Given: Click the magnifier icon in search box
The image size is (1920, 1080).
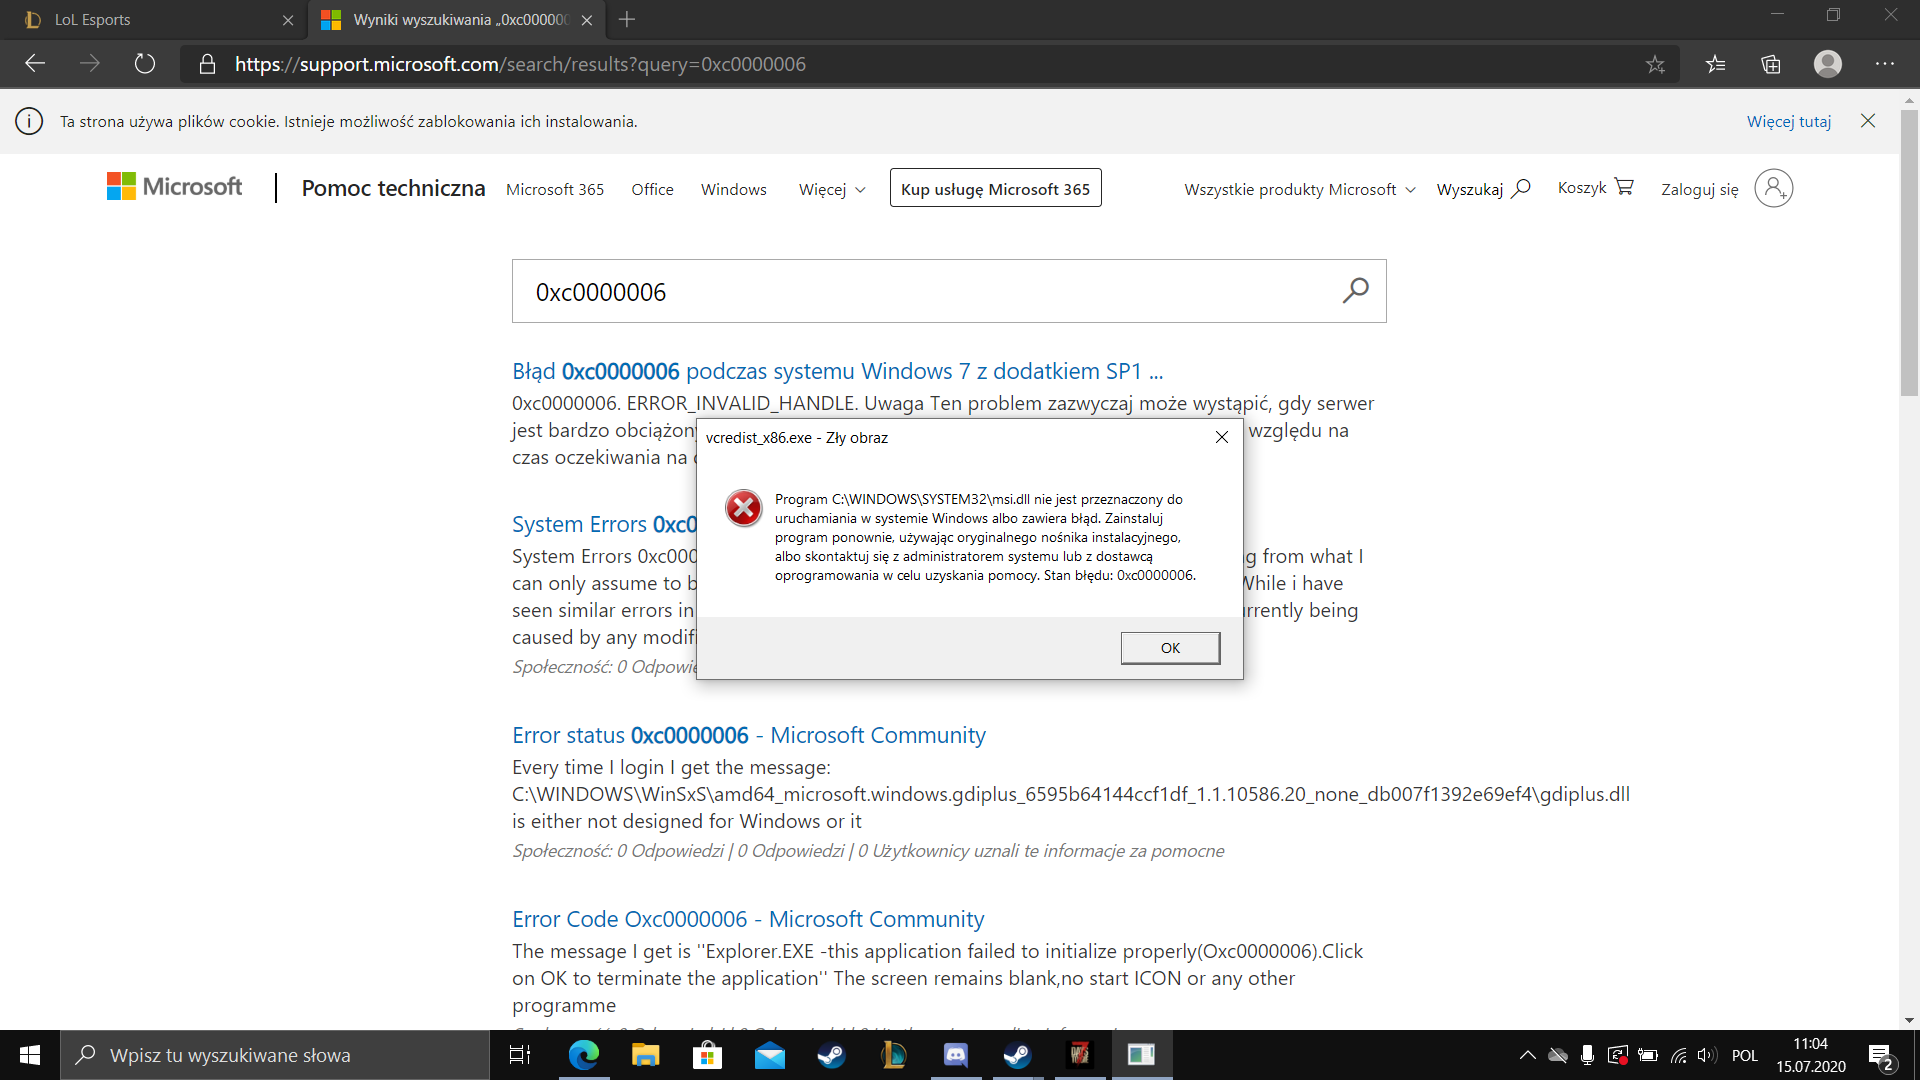Looking at the screenshot, I should coord(1355,291).
